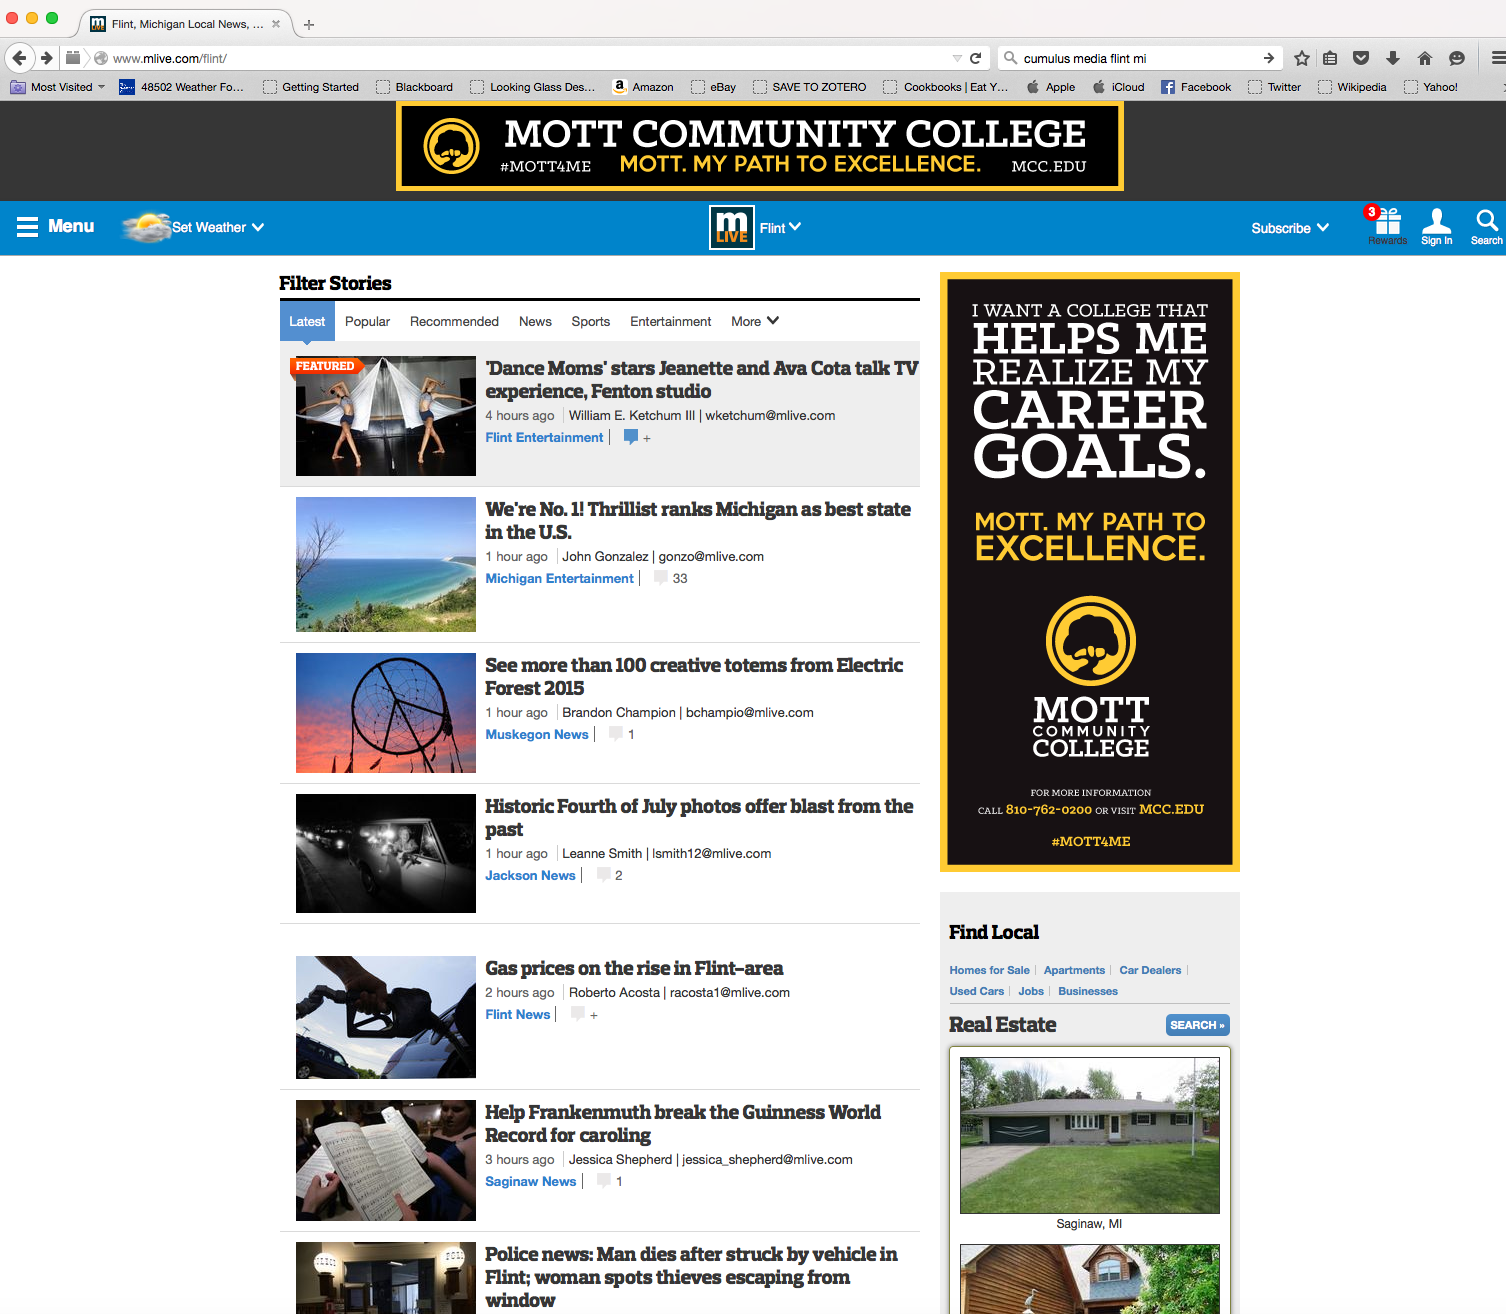Click the Sign In person icon
Viewport: 1506px width, 1314px height.
click(x=1436, y=222)
